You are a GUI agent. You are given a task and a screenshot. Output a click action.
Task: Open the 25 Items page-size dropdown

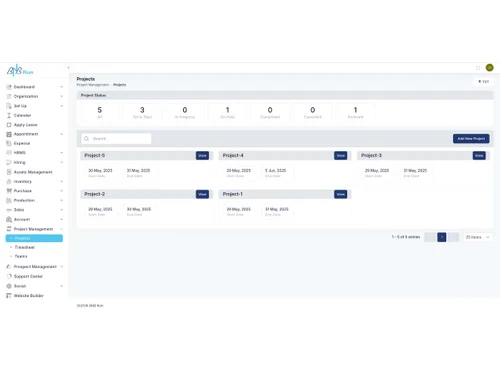coord(478,237)
